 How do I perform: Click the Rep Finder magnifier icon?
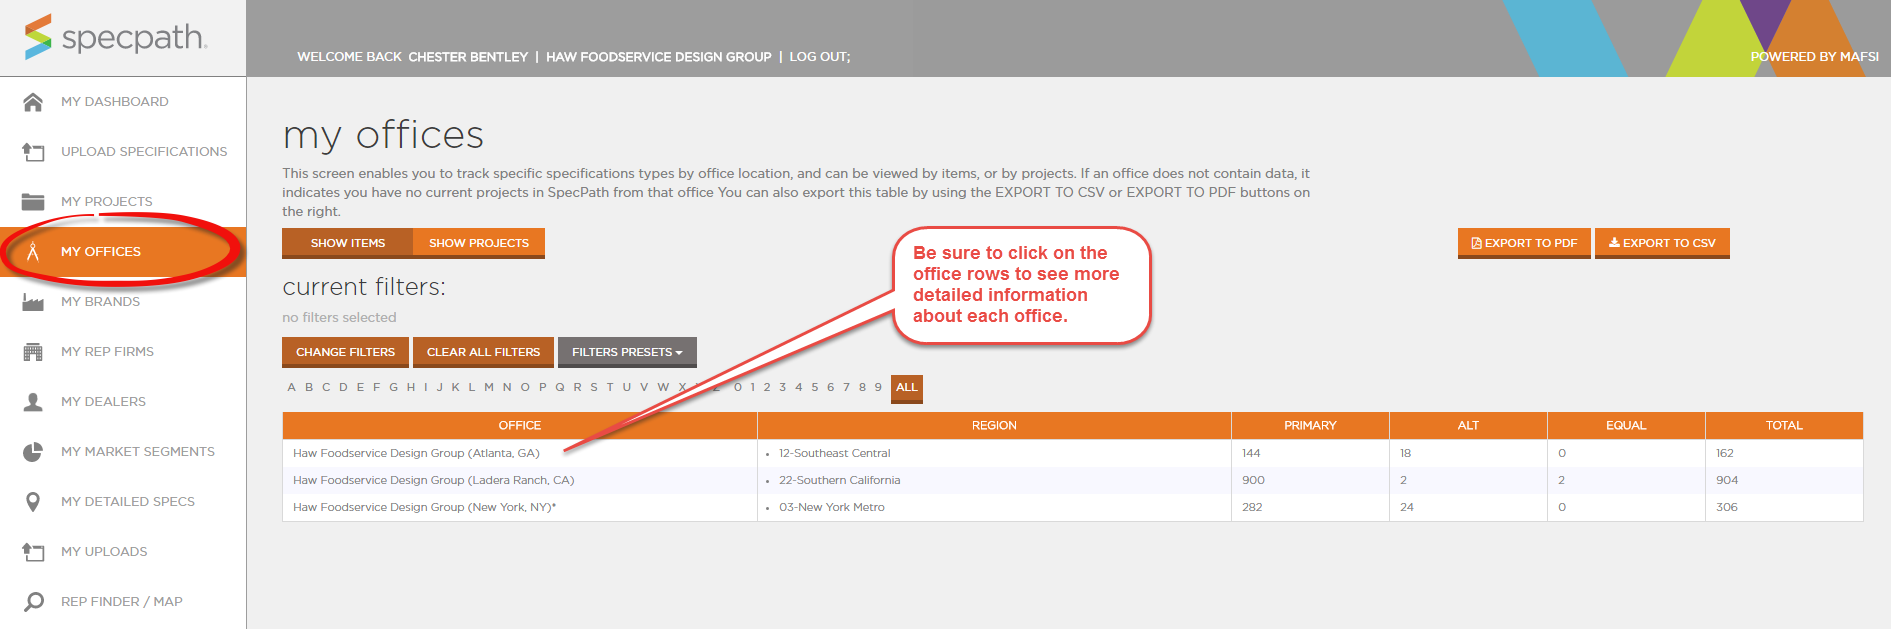coord(33,602)
